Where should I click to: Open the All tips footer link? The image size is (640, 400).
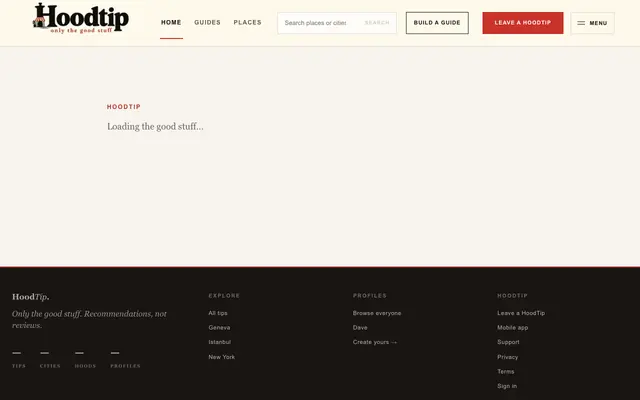(x=218, y=313)
